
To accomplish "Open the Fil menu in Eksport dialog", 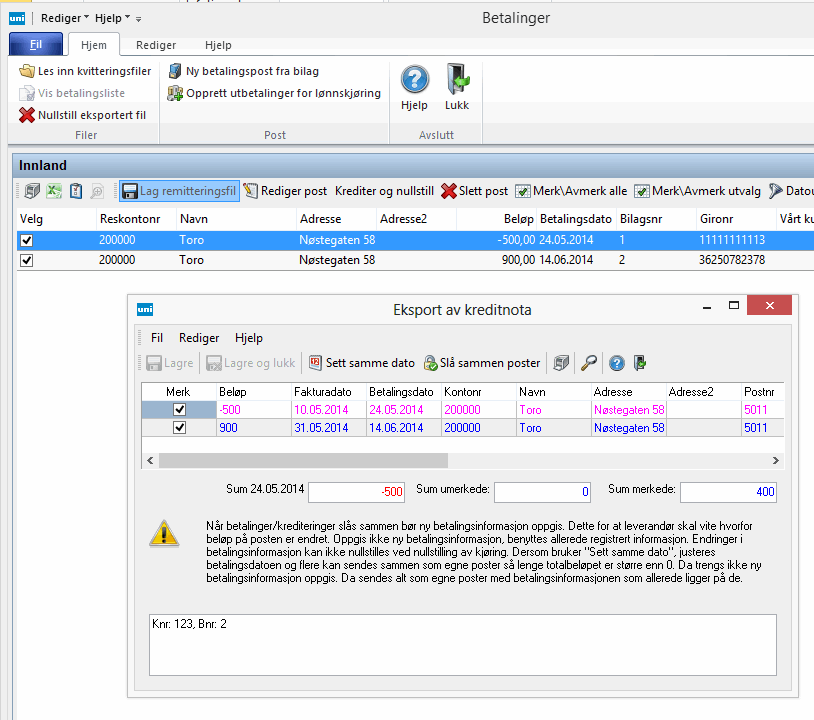I will [x=157, y=338].
